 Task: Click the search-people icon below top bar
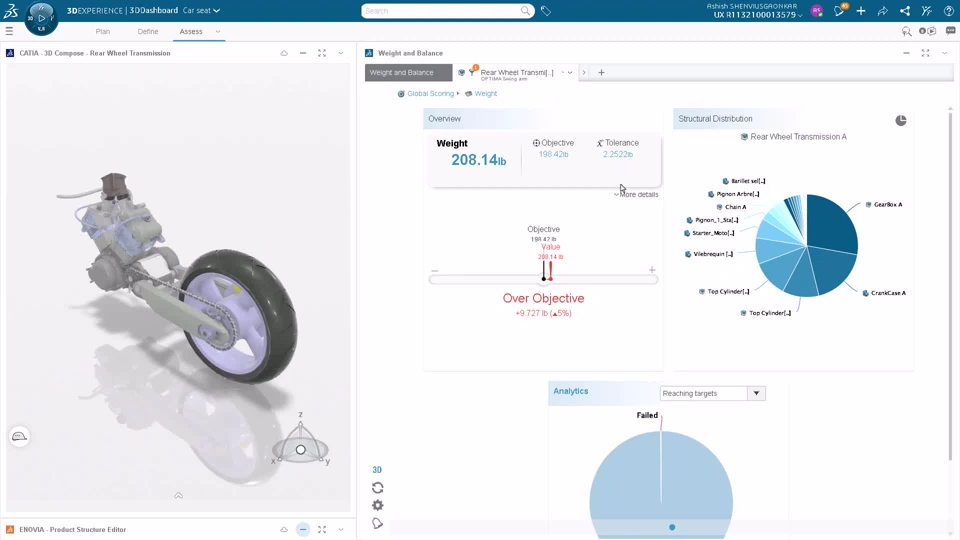(x=907, y=31)
